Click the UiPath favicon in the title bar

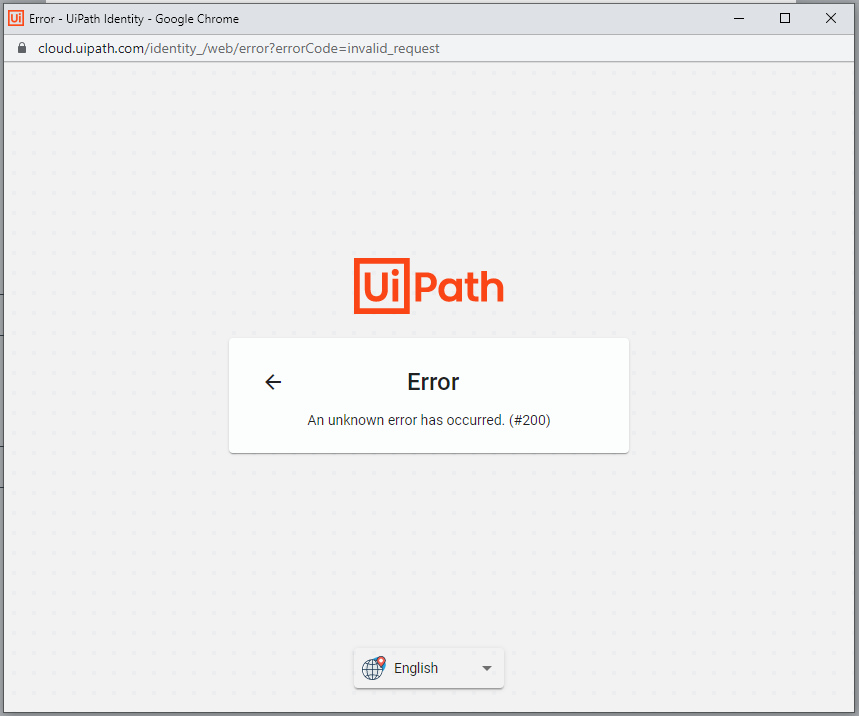16,18
